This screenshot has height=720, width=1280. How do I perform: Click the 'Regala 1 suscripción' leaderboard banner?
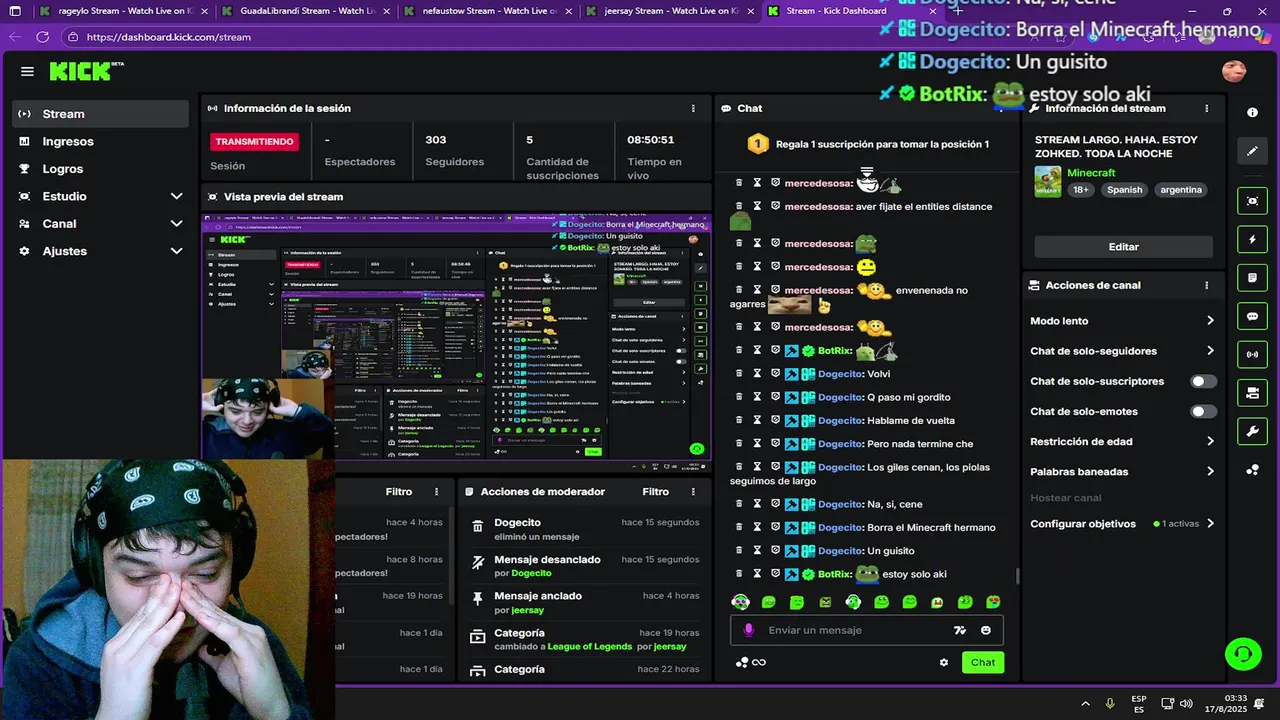pos(868,144)
